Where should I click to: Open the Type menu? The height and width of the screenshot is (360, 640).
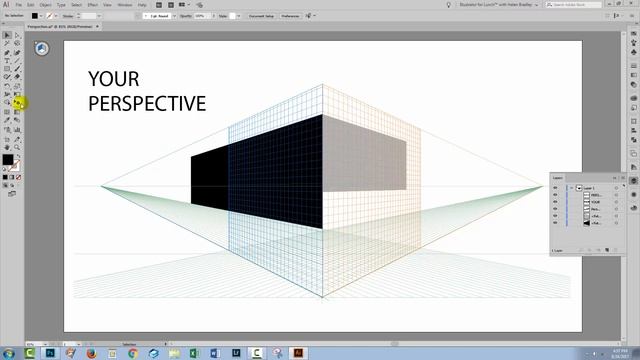[61, 5]
